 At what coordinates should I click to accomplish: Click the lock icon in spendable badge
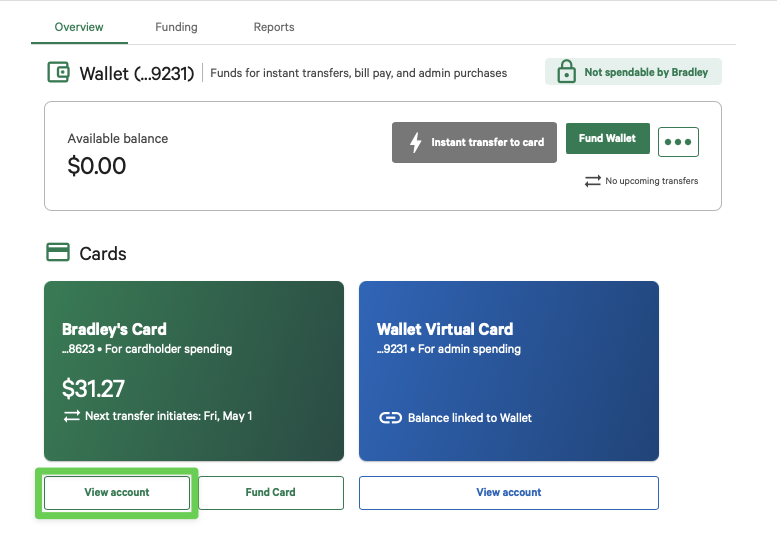coord(566,72)
